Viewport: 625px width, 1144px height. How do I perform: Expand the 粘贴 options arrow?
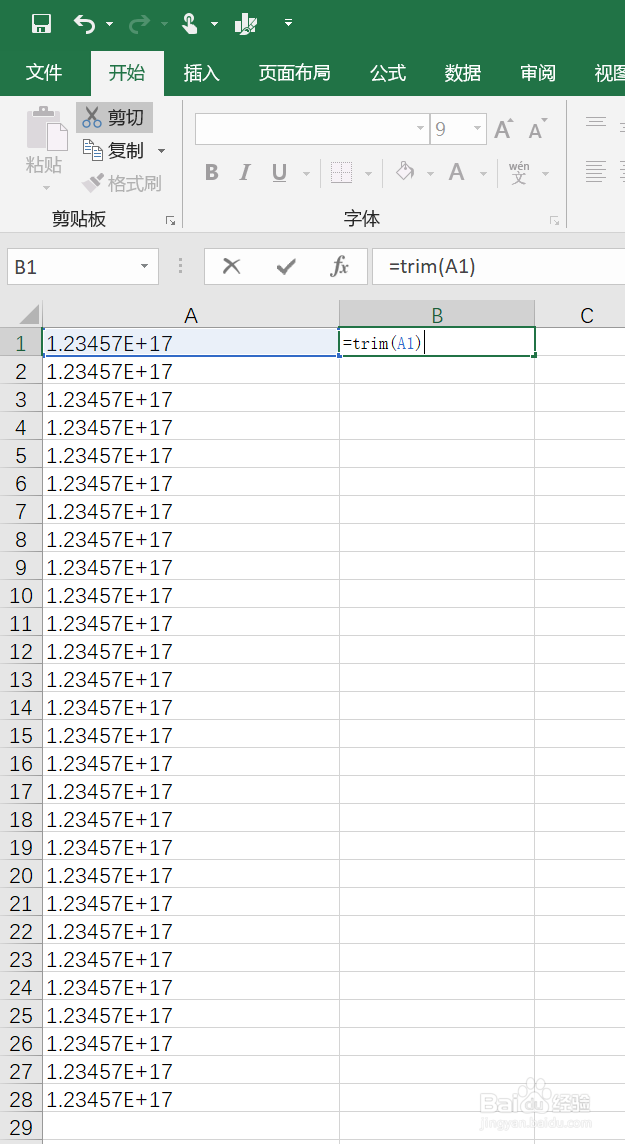[x=46, y=188]
